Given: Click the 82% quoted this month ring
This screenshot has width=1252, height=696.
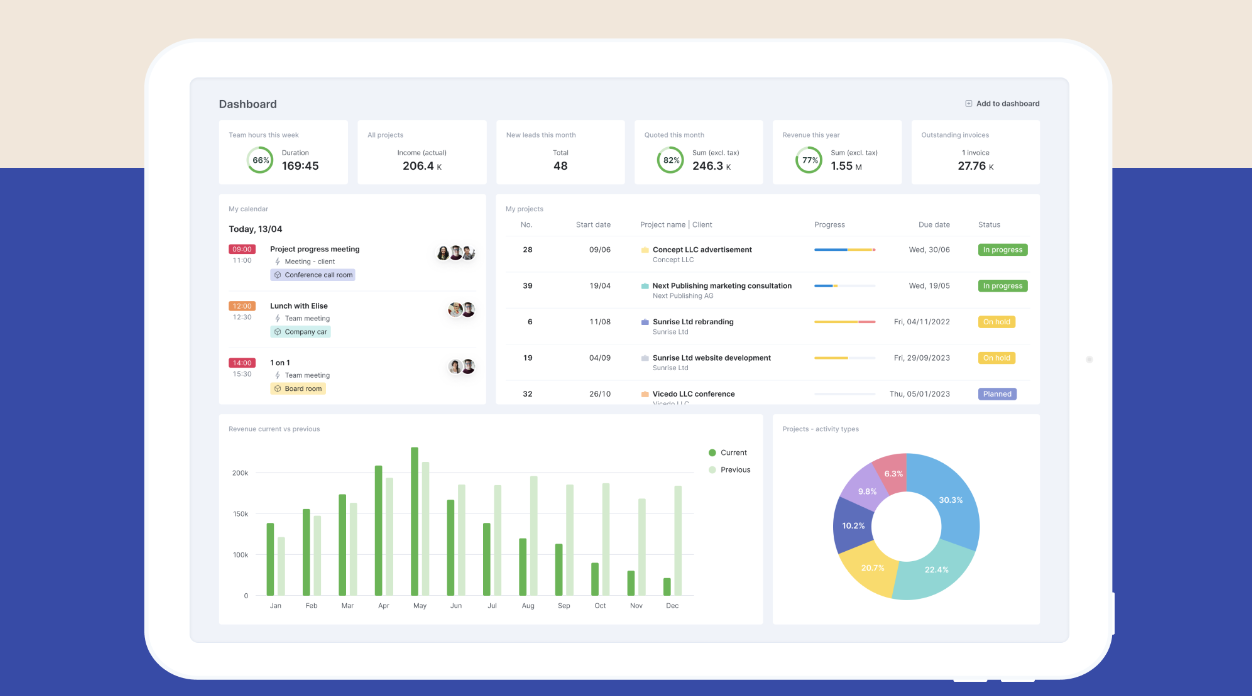Looking at the screenshot, I should tap(671, 160).
